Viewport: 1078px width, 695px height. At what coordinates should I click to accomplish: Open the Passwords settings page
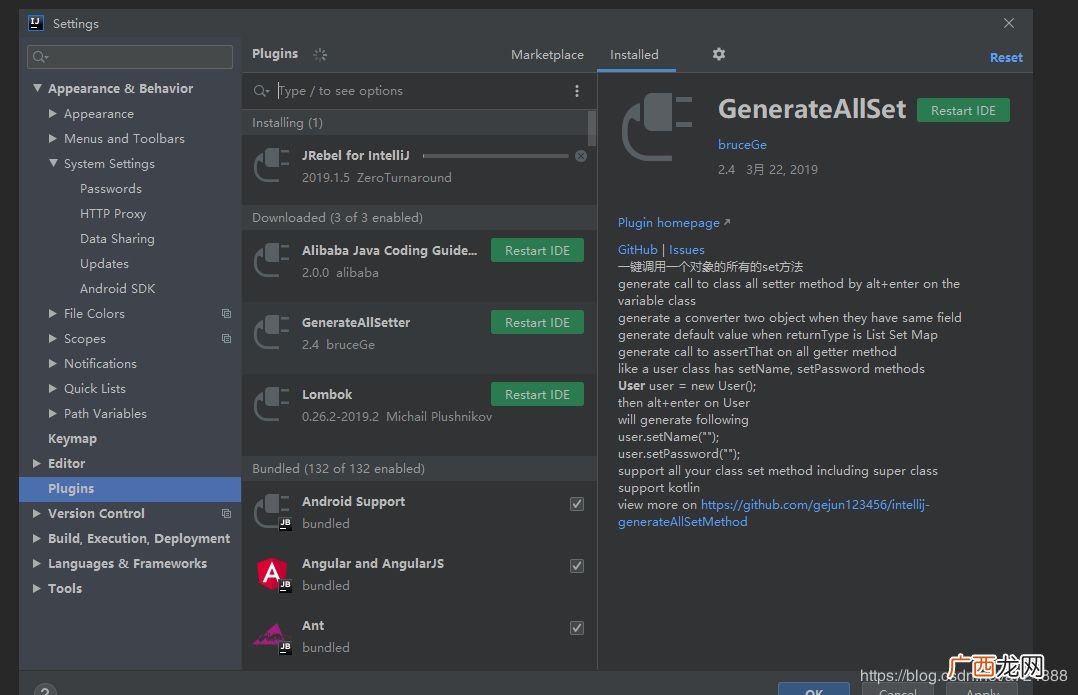pyautogui.click(x=111, y=188)
